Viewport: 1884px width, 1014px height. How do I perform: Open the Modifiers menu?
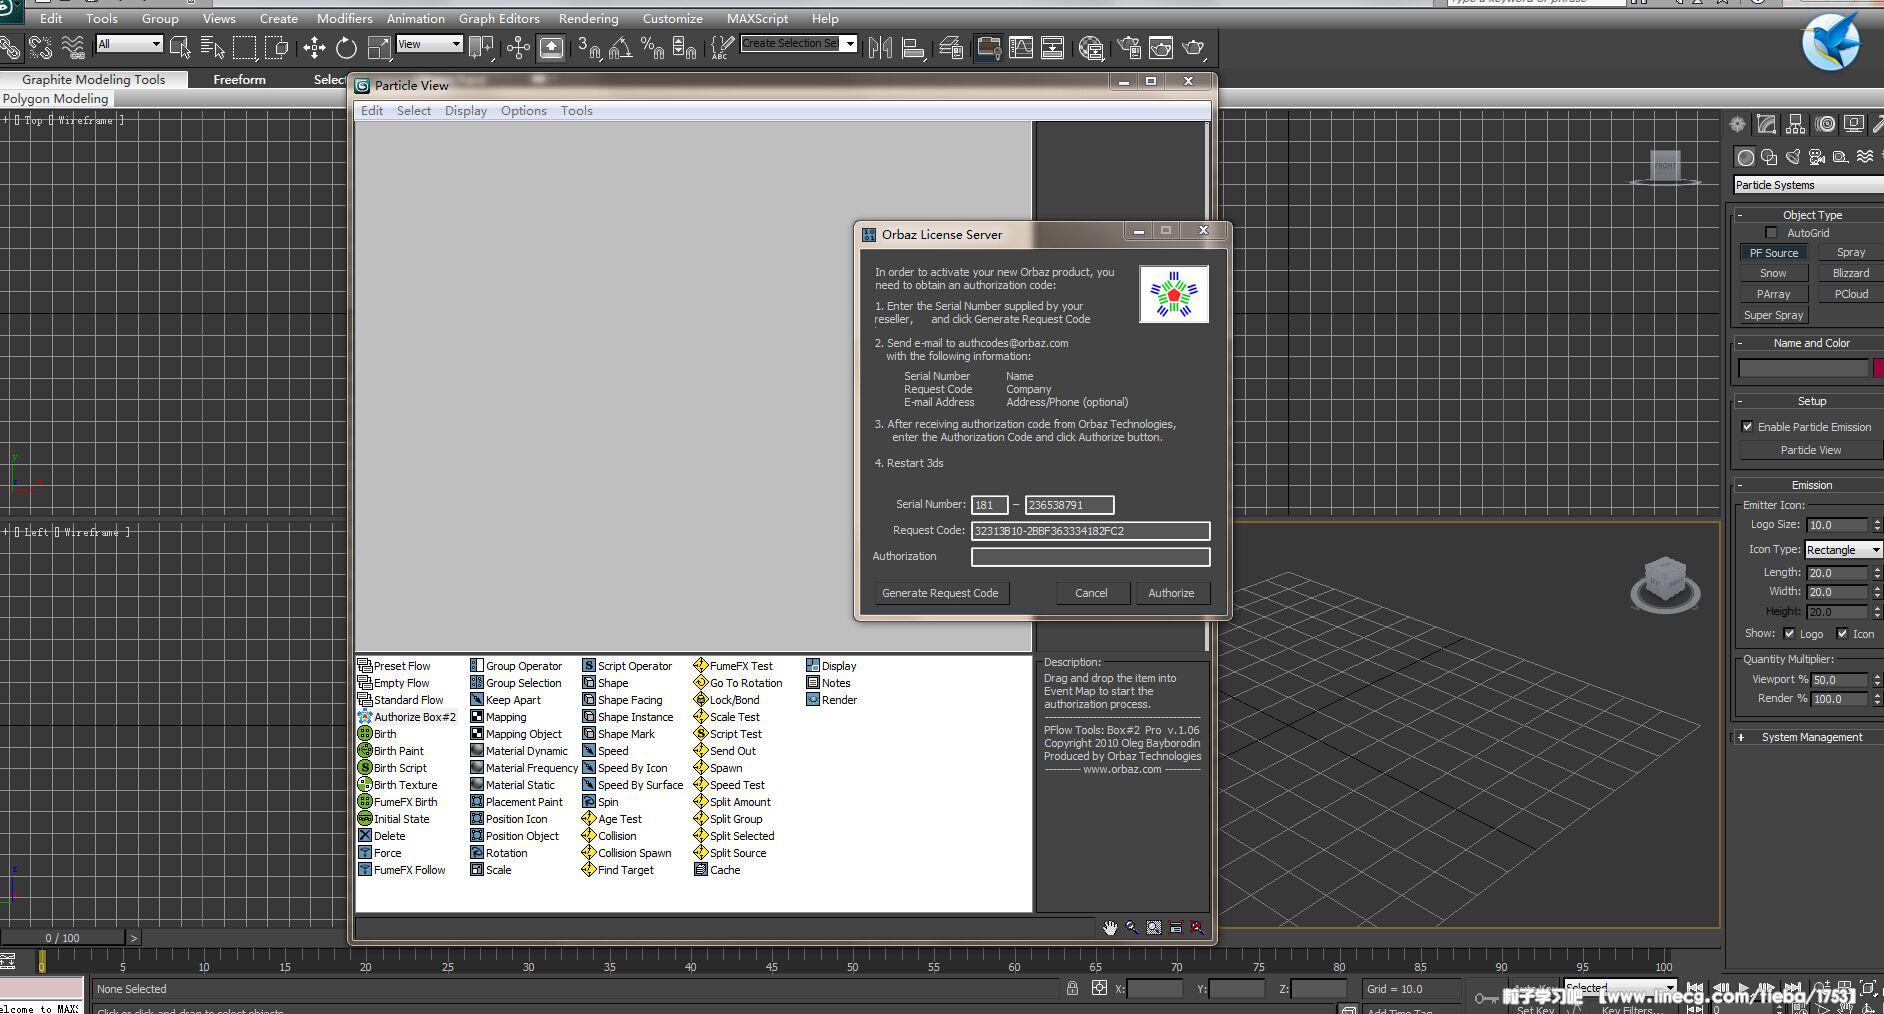point(344,18)
